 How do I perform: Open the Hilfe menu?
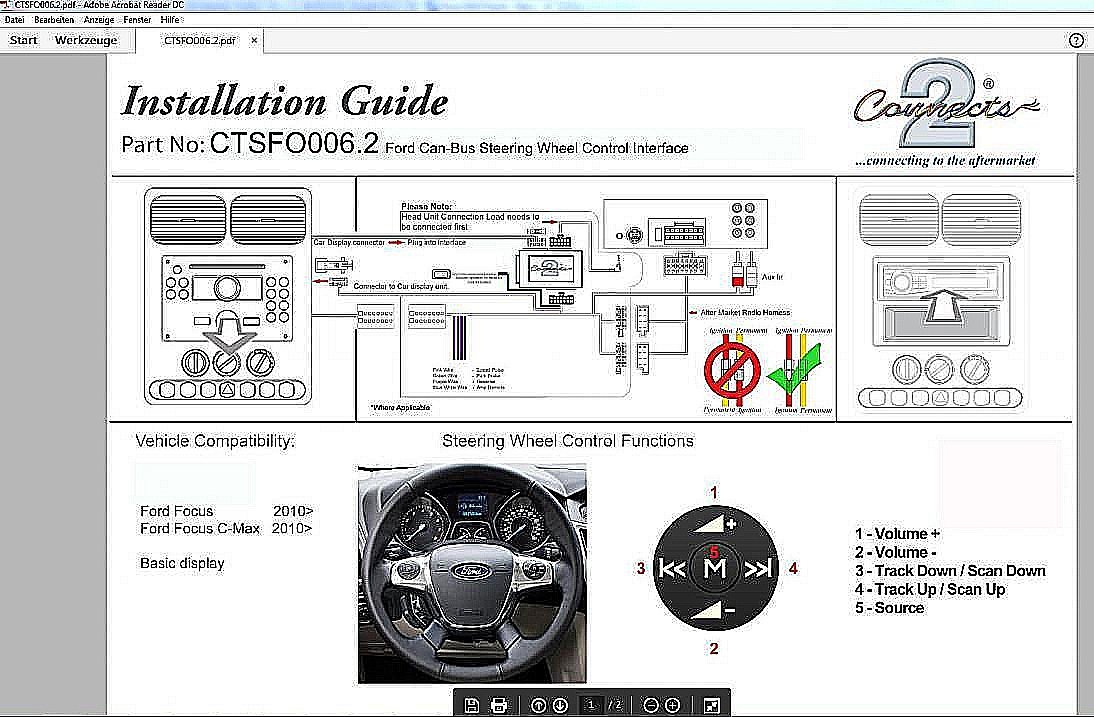(170, 20)
